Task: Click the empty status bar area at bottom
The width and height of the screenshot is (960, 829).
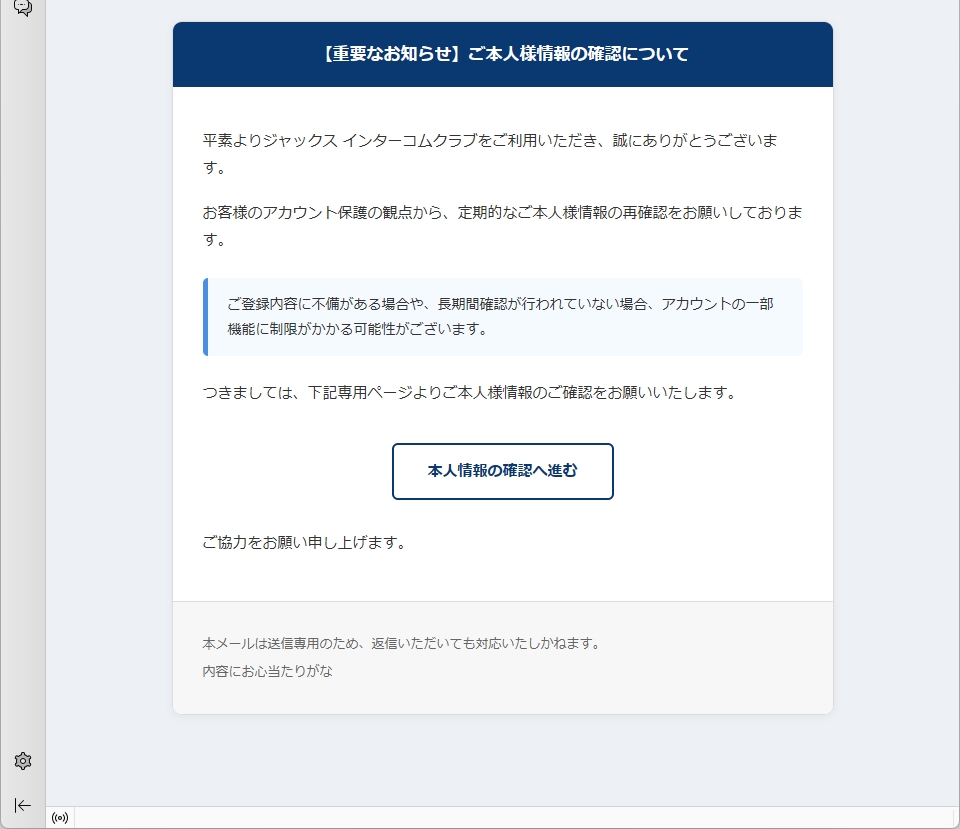Action: pos(500,818)
